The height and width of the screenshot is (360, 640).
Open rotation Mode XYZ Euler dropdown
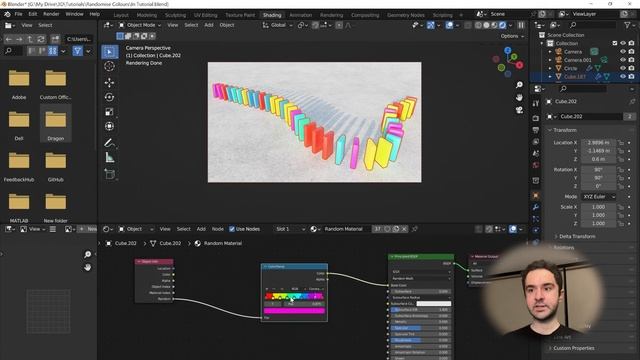[598, 197]
